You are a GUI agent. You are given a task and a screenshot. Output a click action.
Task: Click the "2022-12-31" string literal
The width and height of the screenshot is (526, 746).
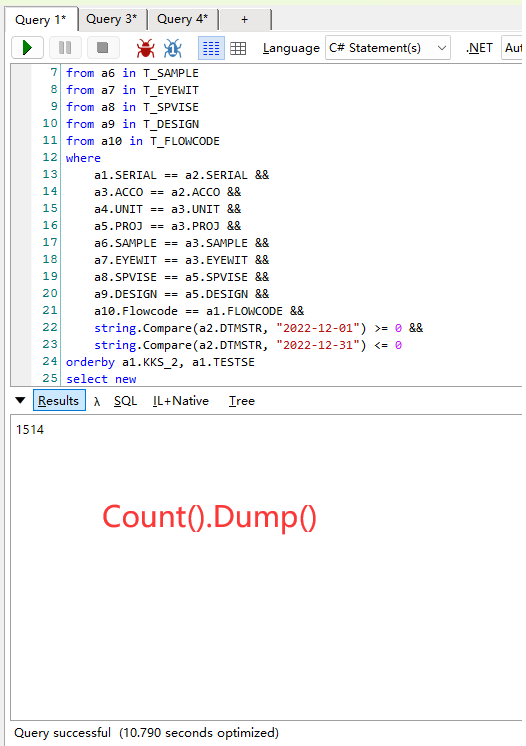tap(318, 345)
